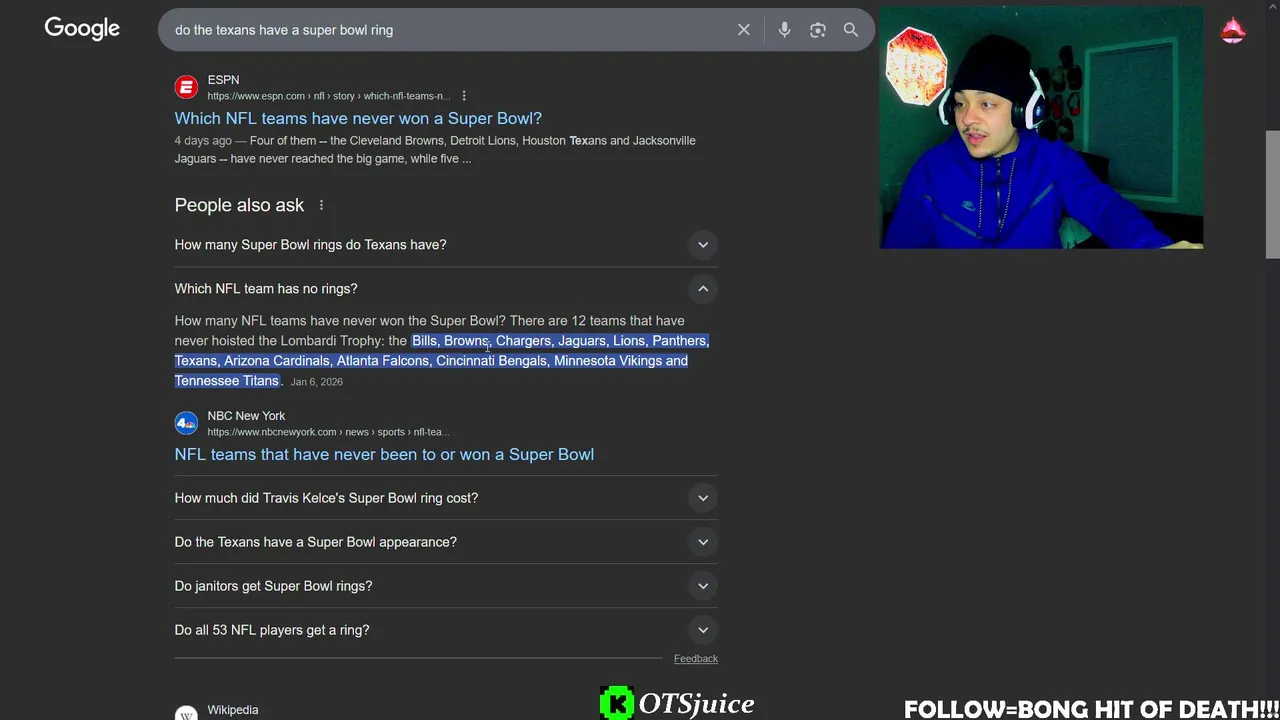Viewport: 1280px width, 720px height.
Task: Expand "How many Super Bowl rings do Texans have?"
Action: [x=446, y=245]
